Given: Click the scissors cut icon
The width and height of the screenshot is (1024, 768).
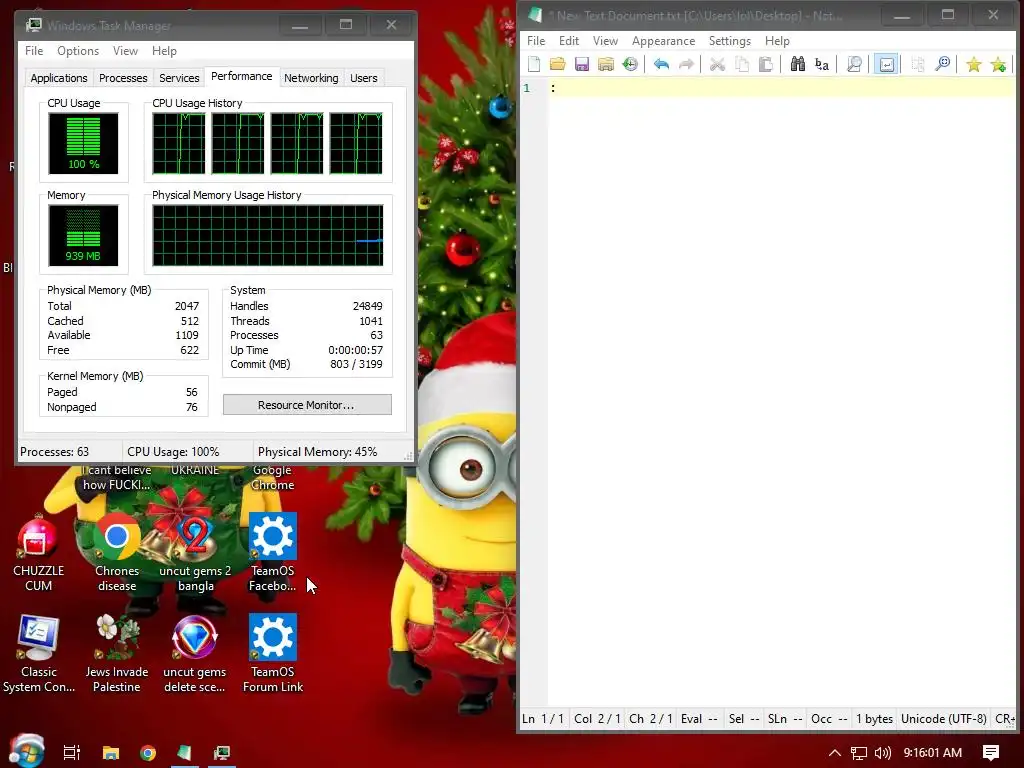Looking at the screenshot, I should (717, 64).
